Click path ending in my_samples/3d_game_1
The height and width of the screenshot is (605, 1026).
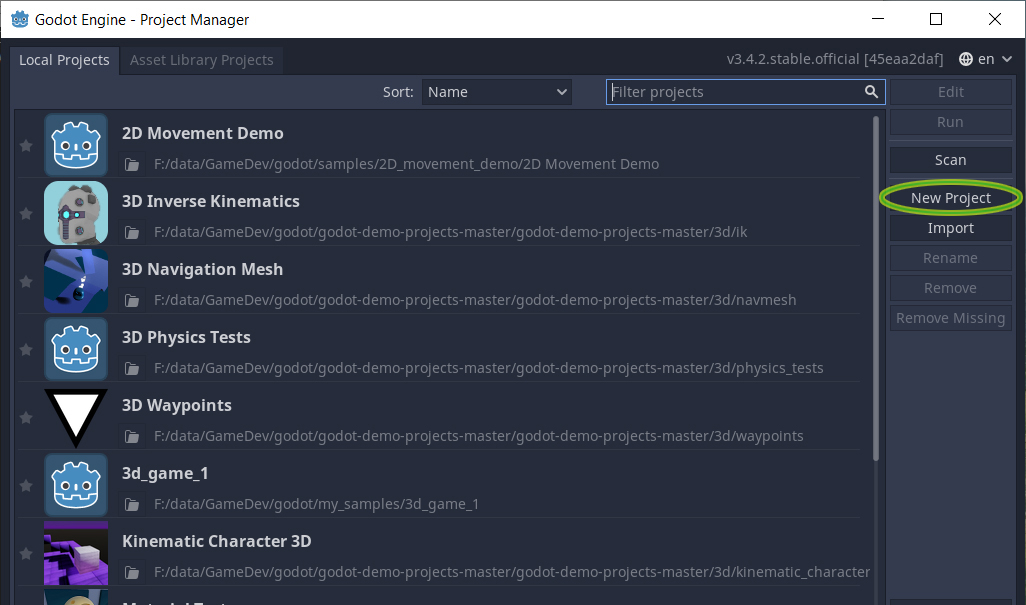(x=316, y=504)
